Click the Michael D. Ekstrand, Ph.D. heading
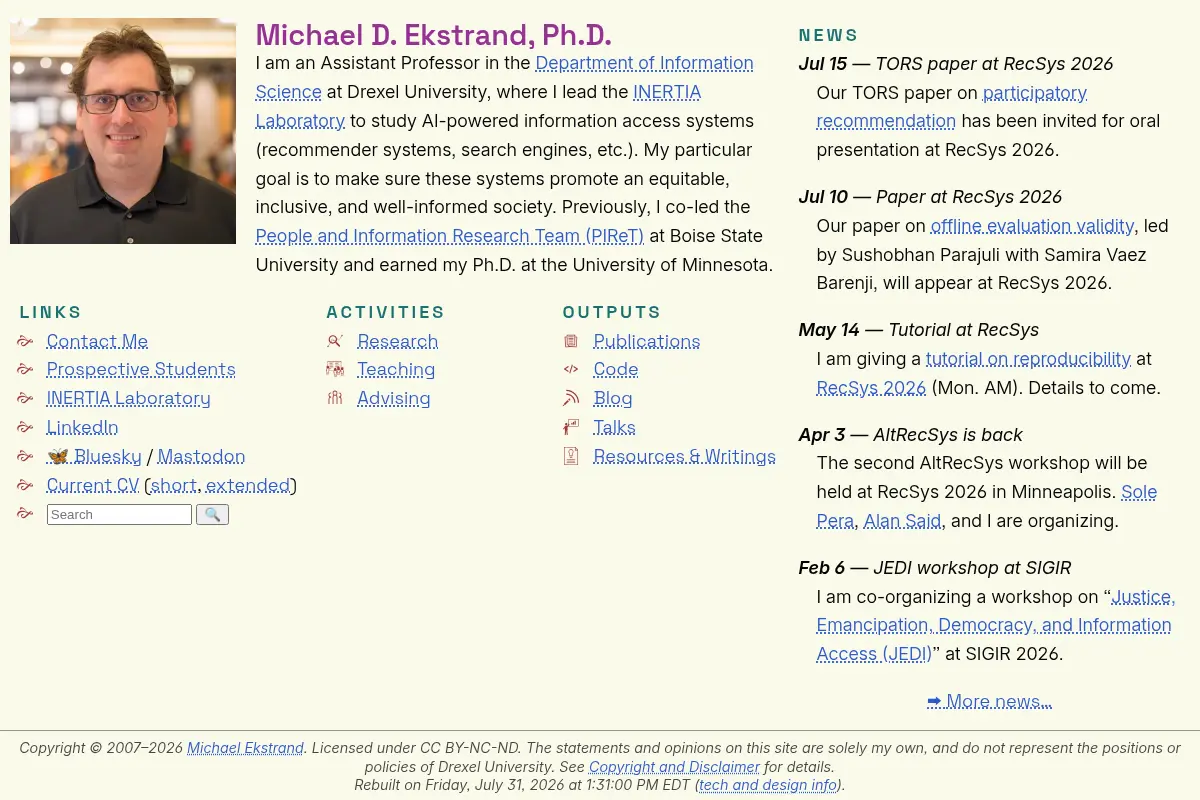Image resolution: width=1200 pixels, height=800 pixels. coord(433,35)
